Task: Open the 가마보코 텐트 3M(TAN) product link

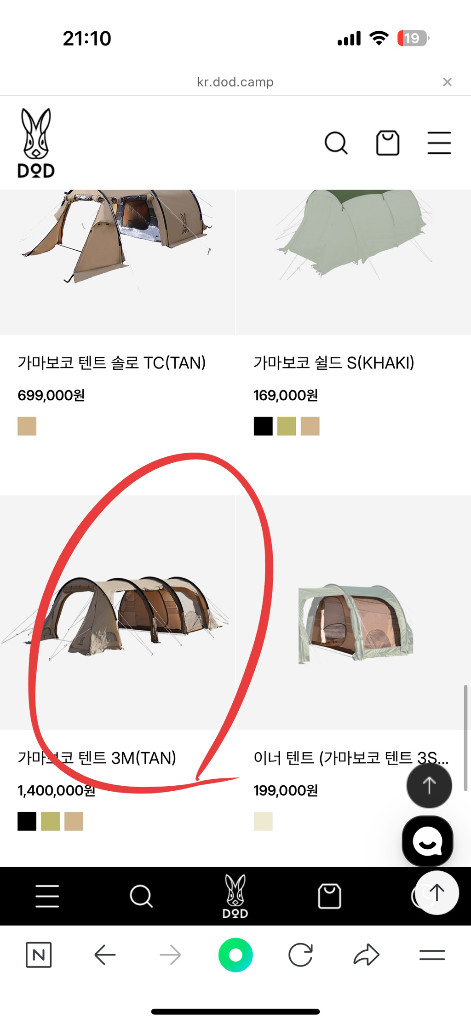Action: [x=97, y=758]
